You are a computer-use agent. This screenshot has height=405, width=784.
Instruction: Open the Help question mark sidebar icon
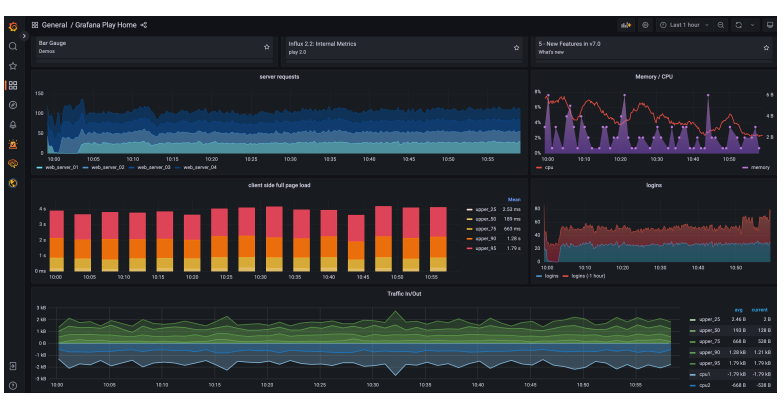pos(14,386)
